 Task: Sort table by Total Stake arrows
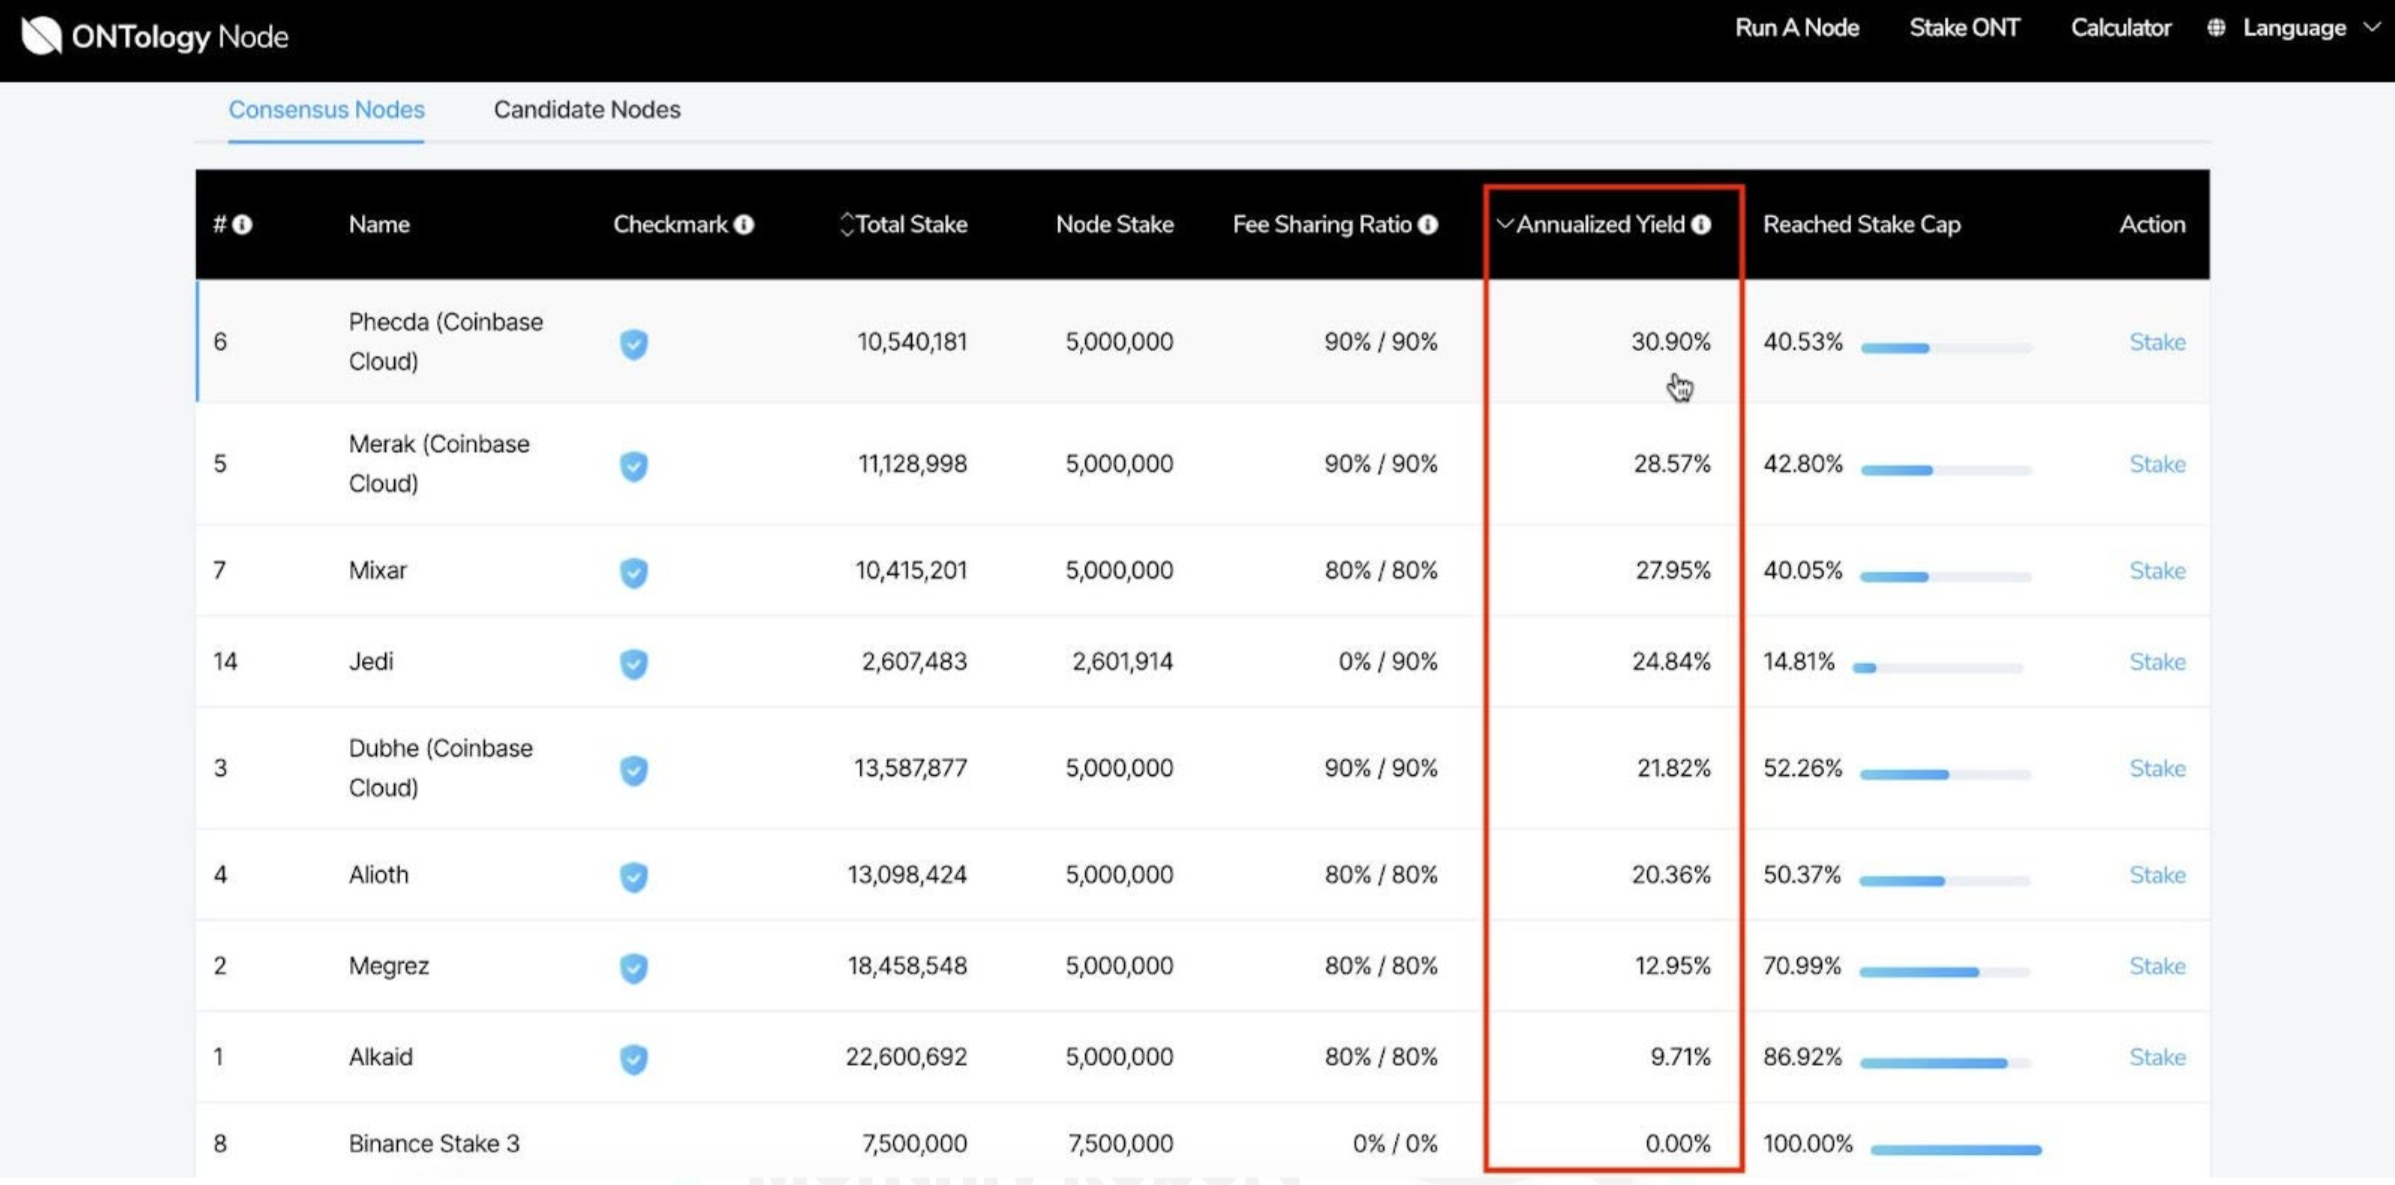[846, 224]
